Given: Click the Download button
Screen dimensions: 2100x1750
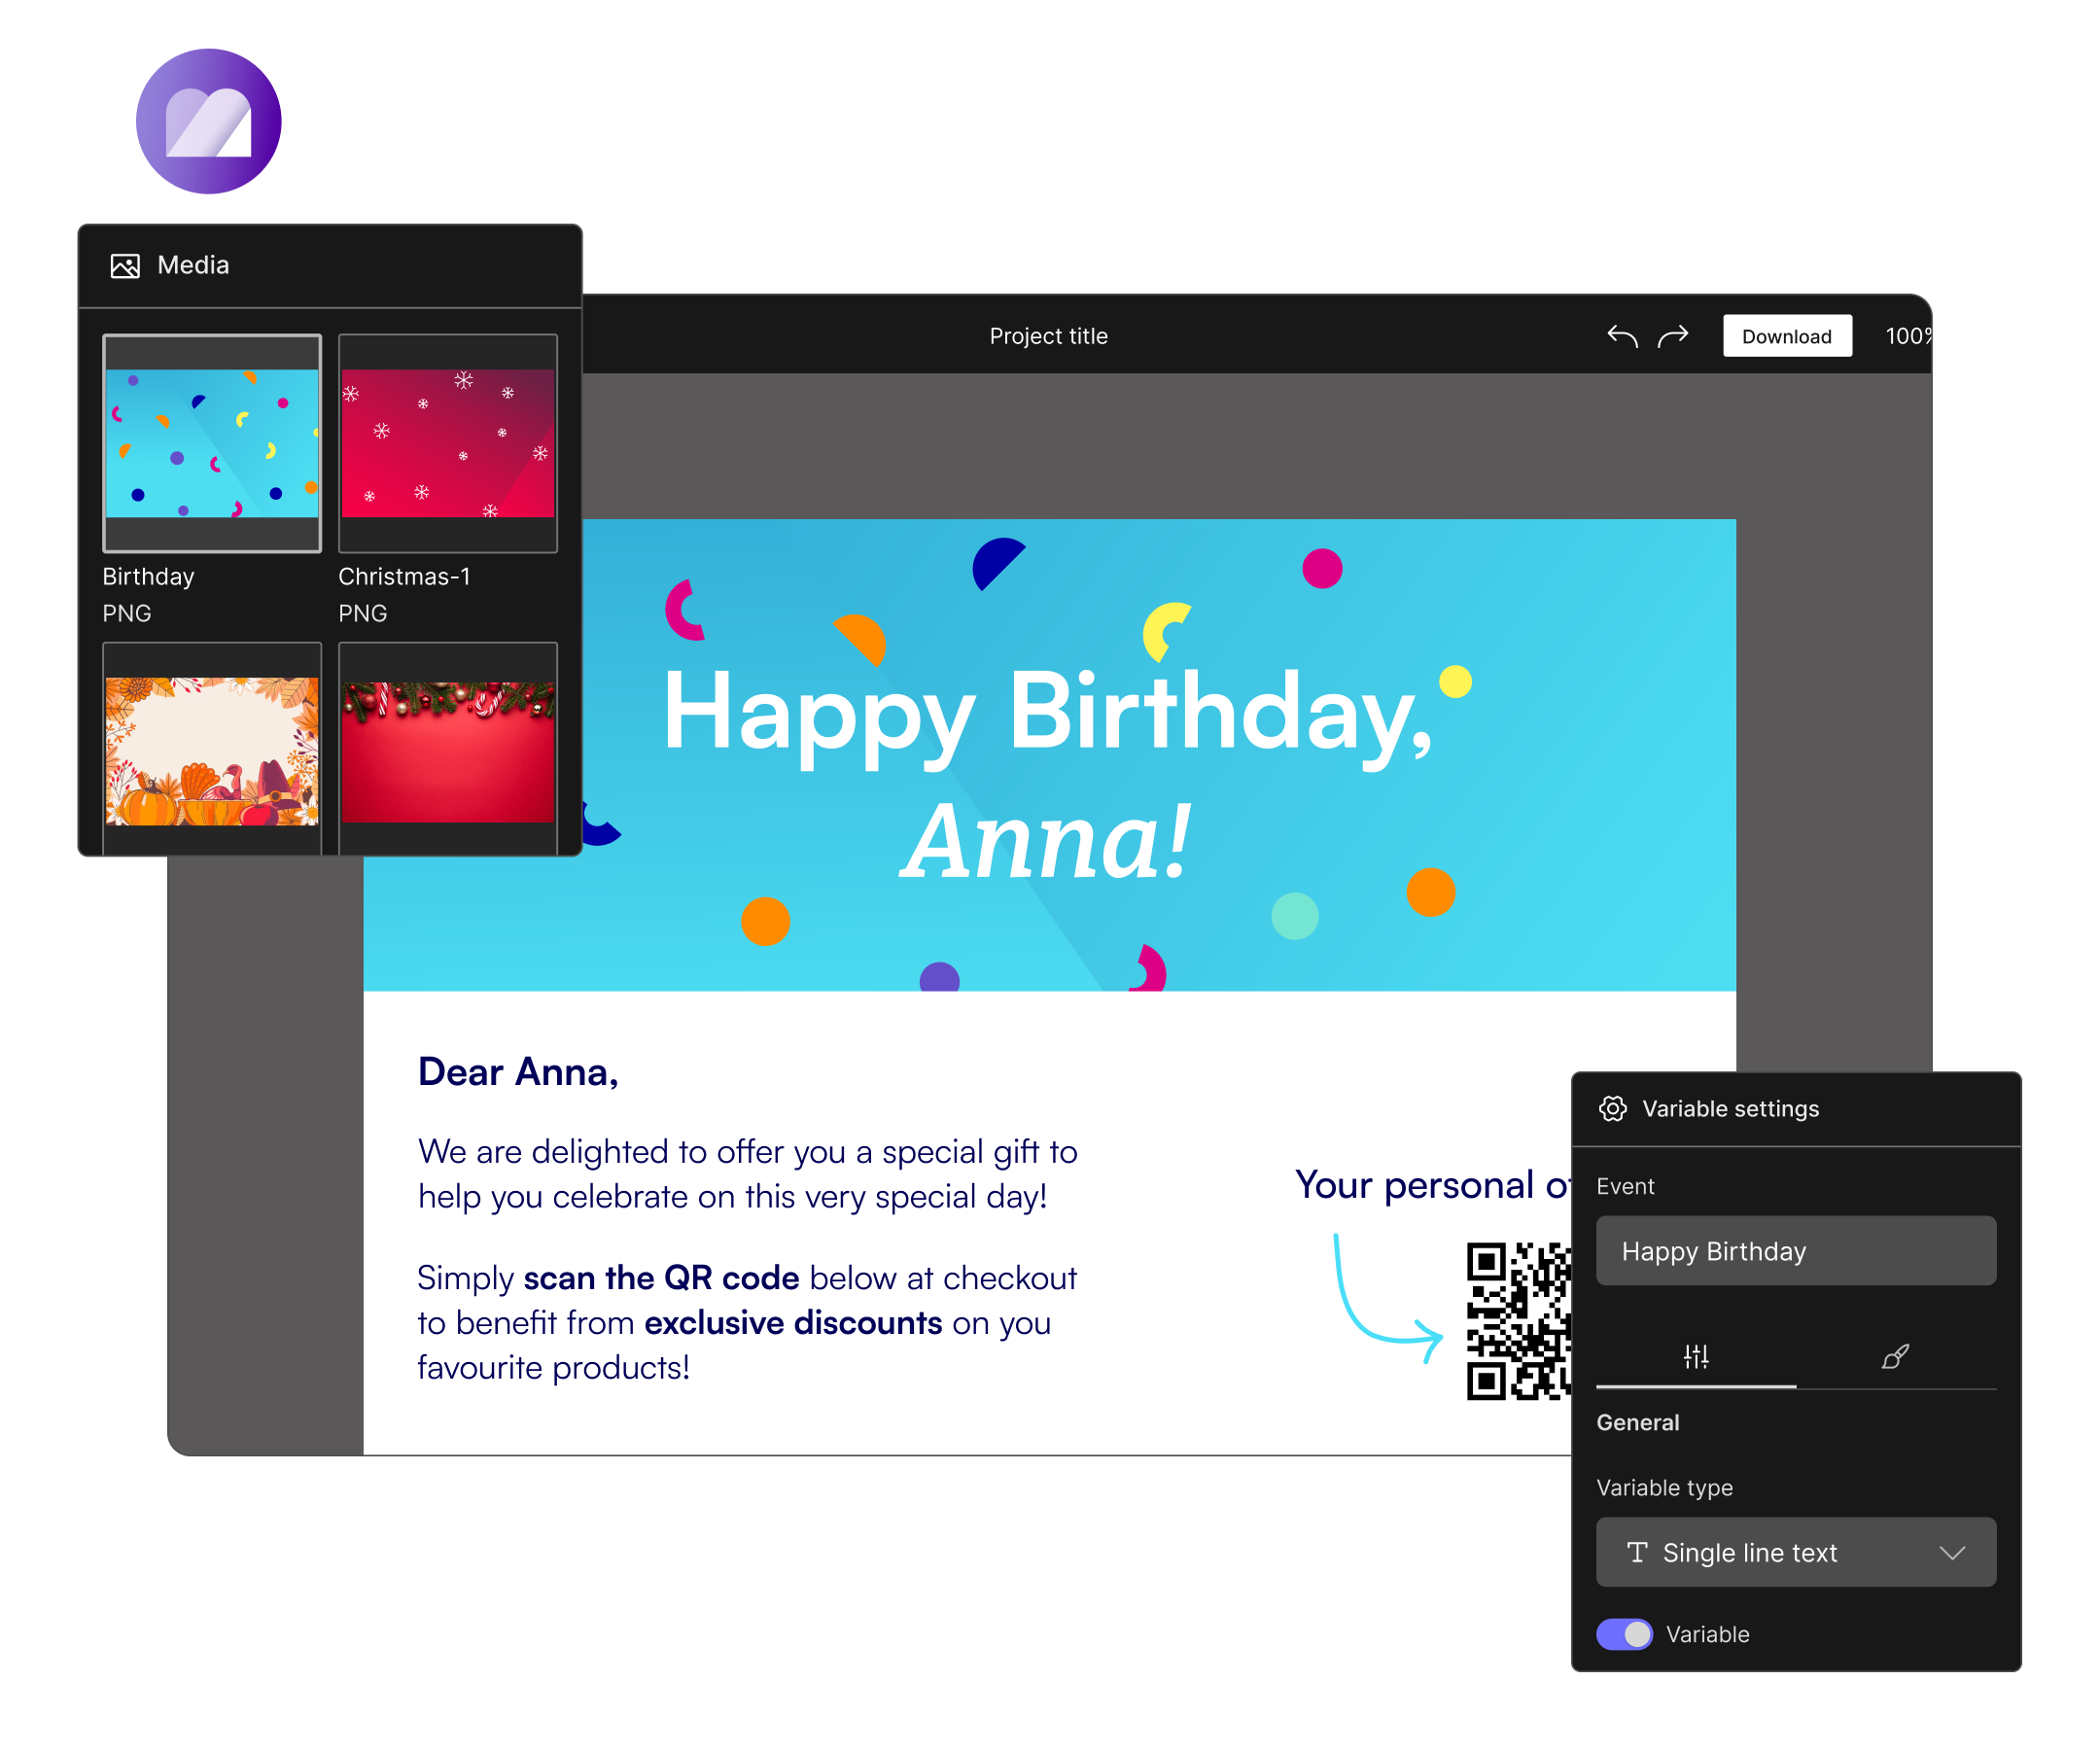Looking at the screenshot, I should click(1786, 336).
